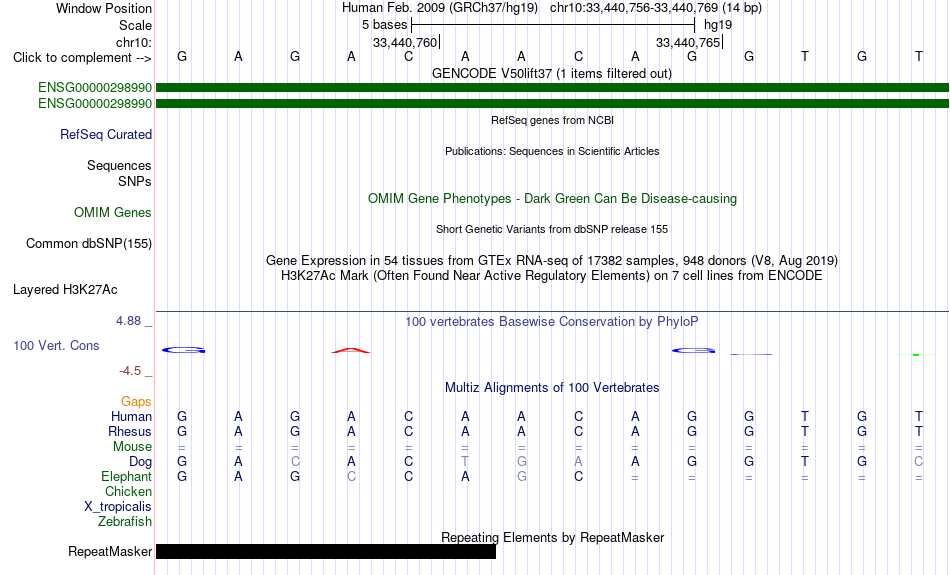This screenshot has width=950, height=575.
Task: Click the 'RefSeq genes from NCBI' title
Action: 553,120
